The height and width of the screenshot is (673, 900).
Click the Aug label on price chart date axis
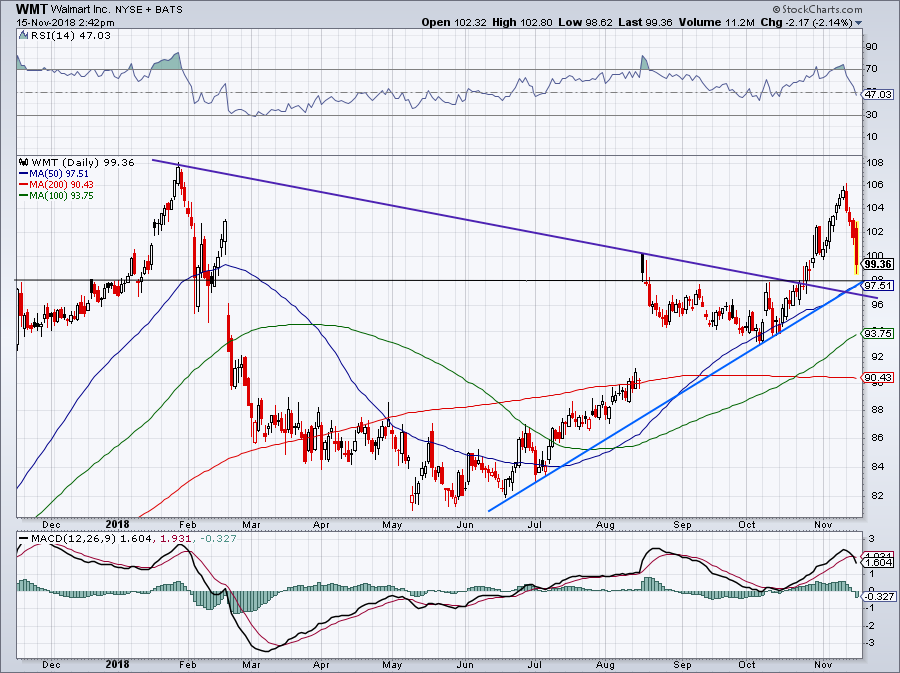pos(605,524)
